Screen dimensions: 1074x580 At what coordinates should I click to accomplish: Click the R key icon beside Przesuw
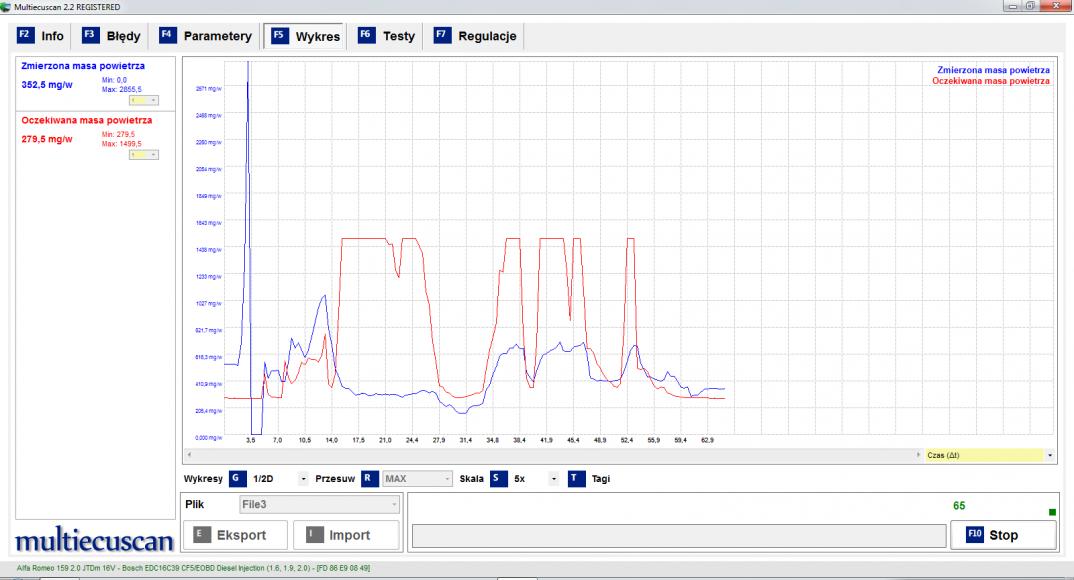point(368,478)
